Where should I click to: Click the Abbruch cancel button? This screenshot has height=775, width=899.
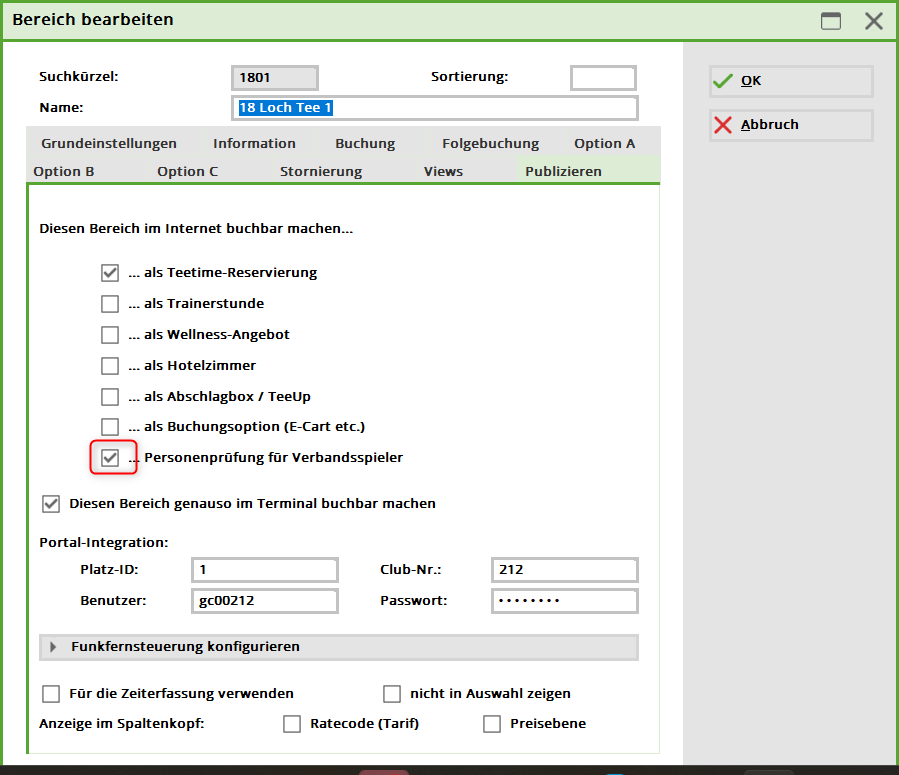pyautogui.click(x=790, y=125)
